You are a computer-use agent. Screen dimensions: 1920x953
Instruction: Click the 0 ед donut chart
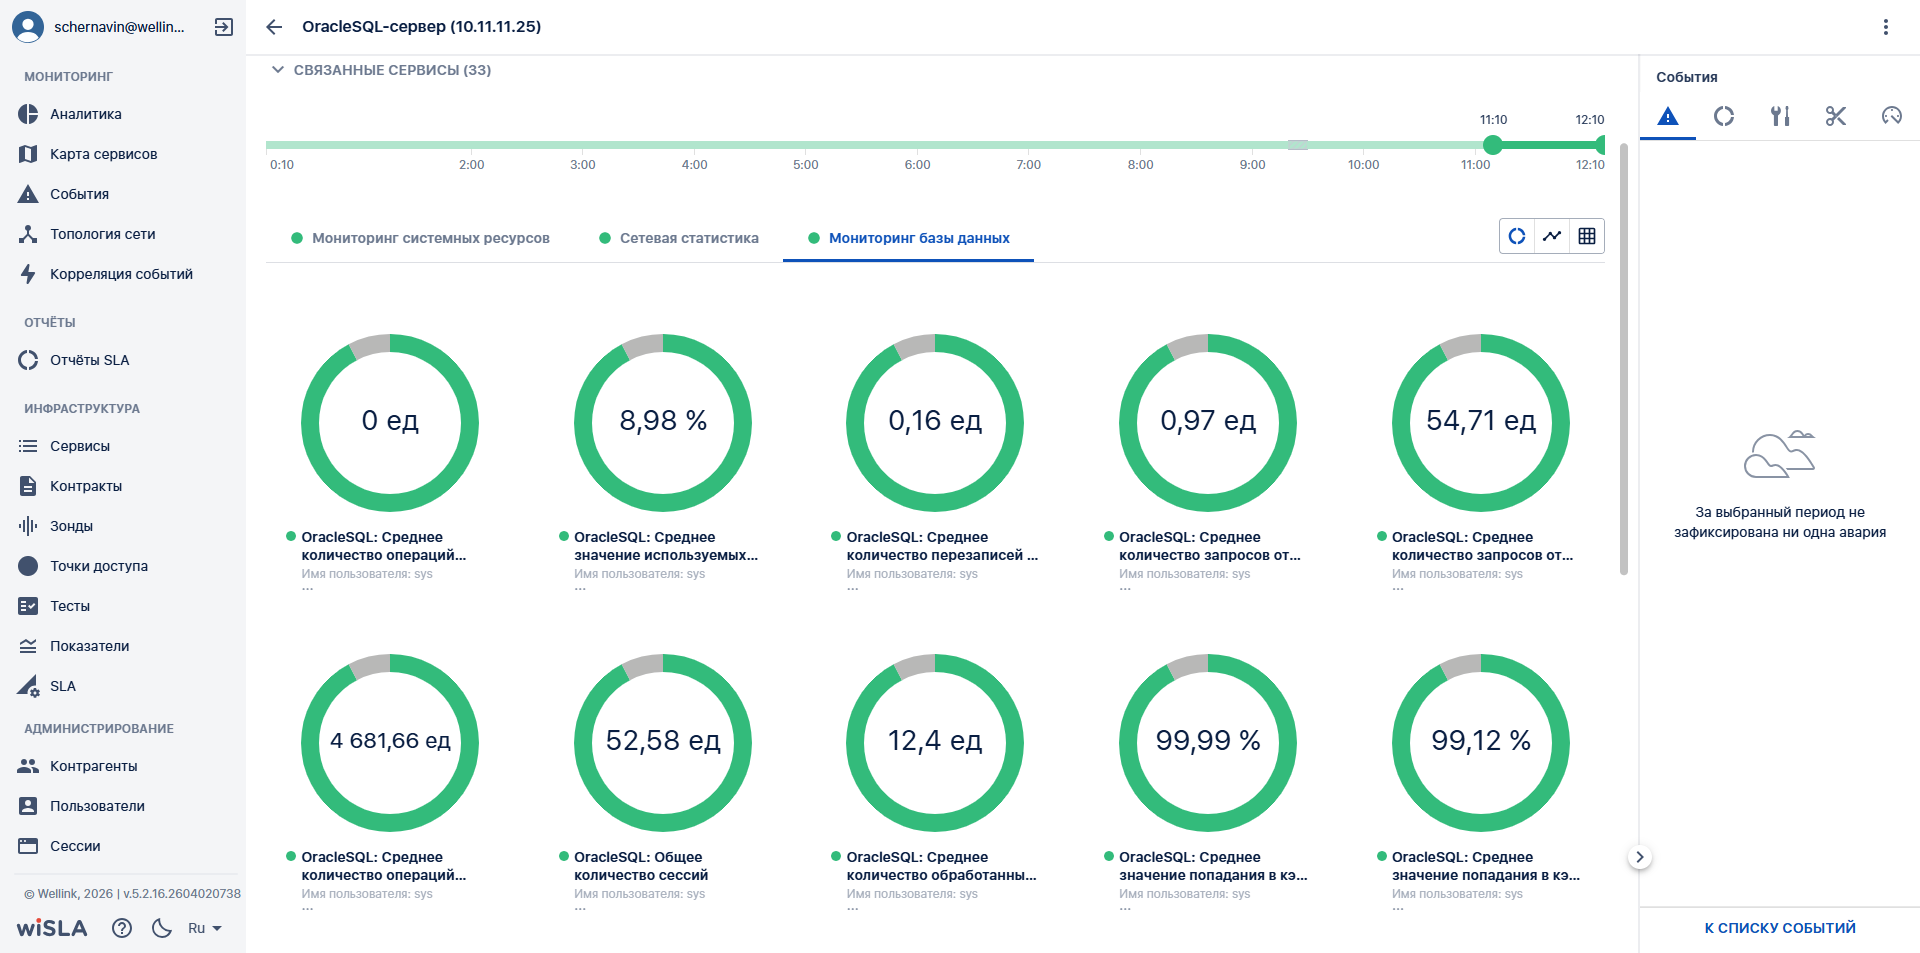click(390, 422)
